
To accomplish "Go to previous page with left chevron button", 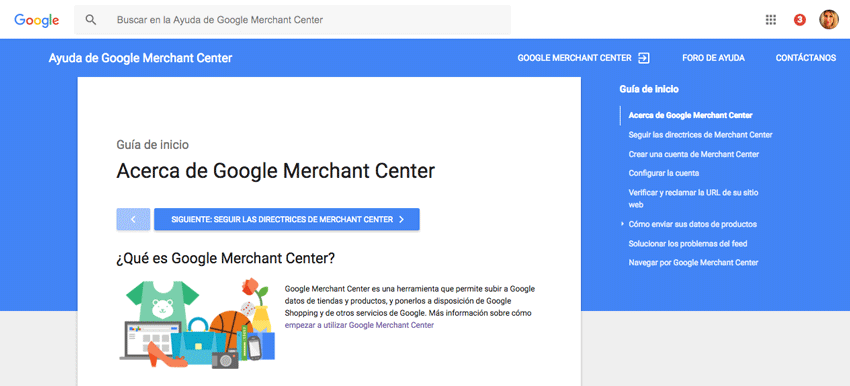I will (133, 219).
